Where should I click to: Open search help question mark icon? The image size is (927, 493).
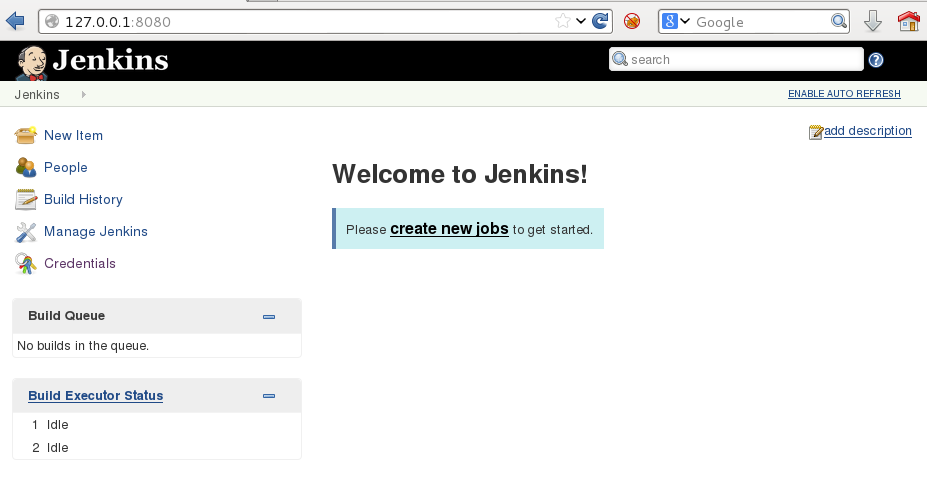tap(876, 60)
